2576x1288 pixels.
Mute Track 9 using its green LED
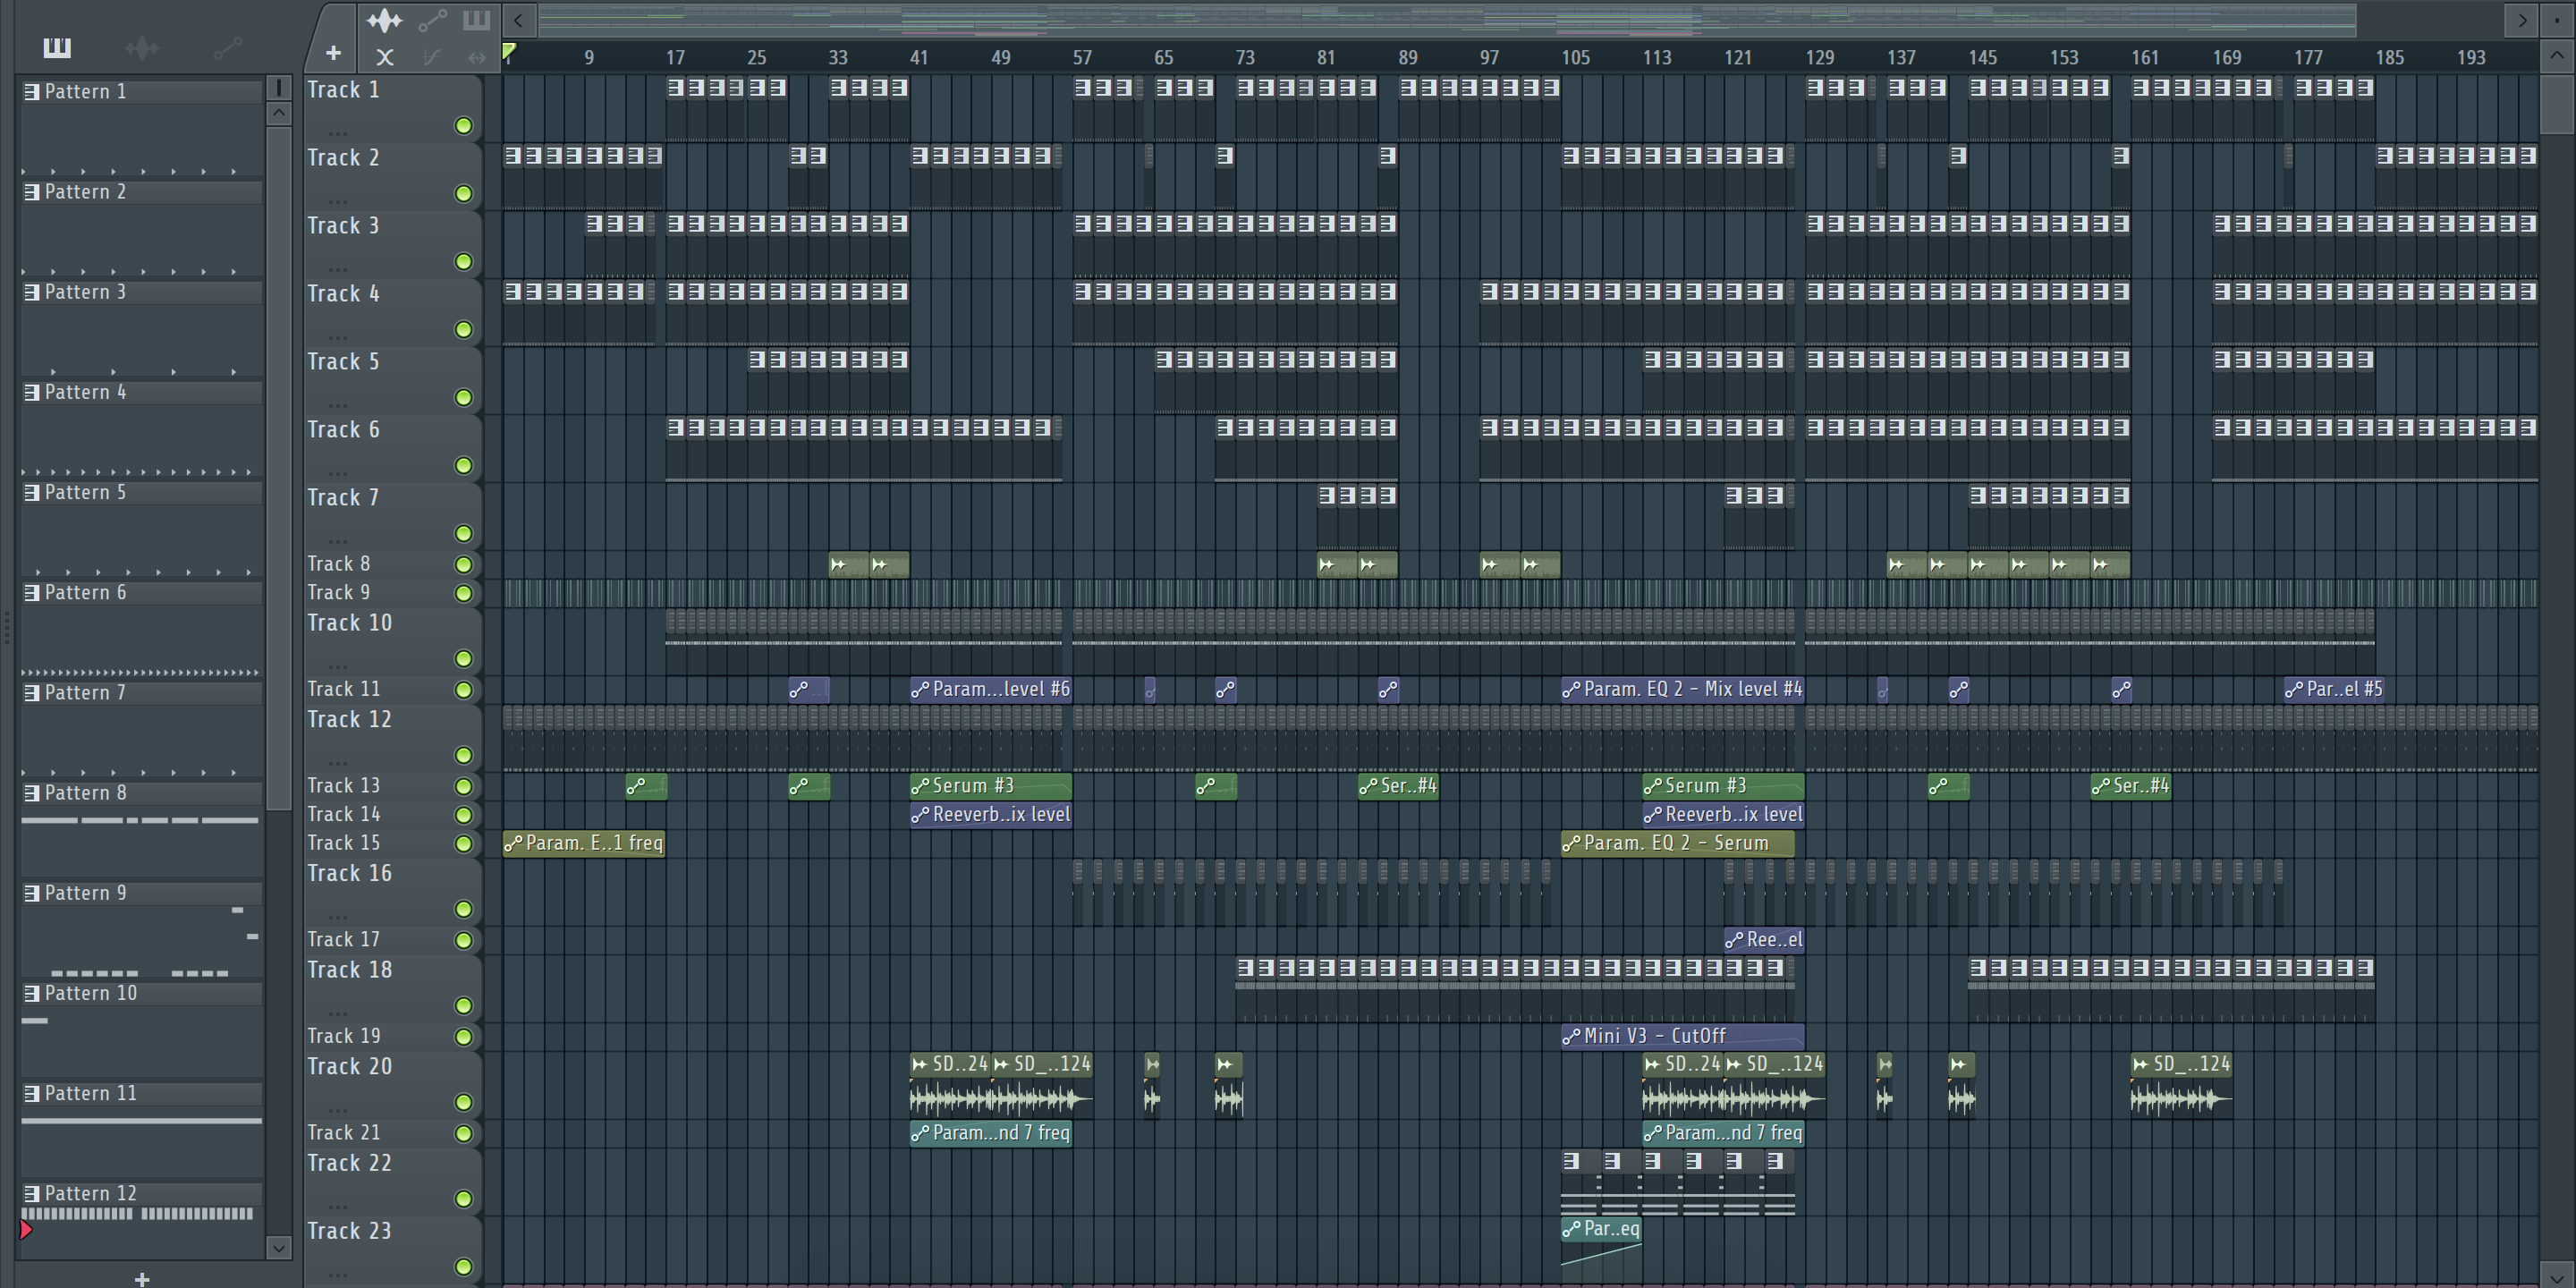[x=463, y=594]
